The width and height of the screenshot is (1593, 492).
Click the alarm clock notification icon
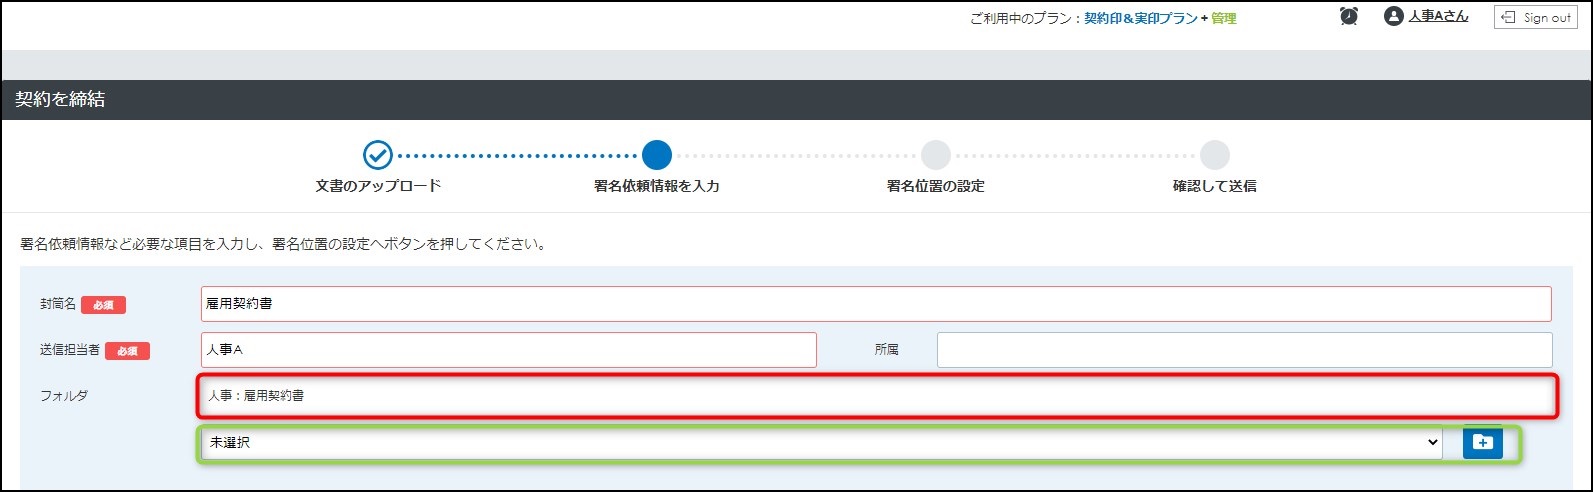pyautogui.click(x=1348, y=17)
